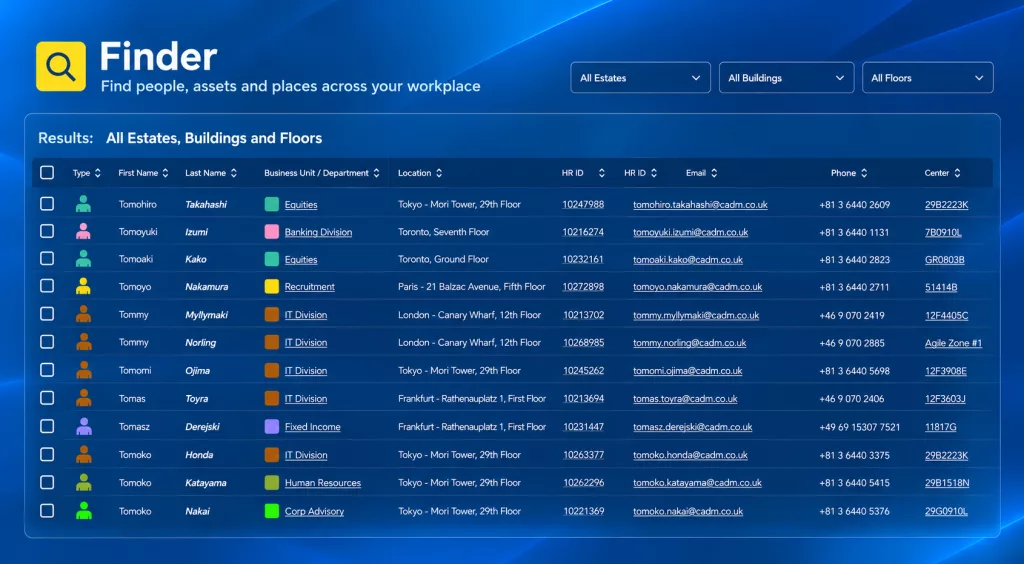Screen dimensions: 1024x564
Task: Click location Paris - 21 Balzac Avenue, Fifth Floor
Action: tap(472, 287)
